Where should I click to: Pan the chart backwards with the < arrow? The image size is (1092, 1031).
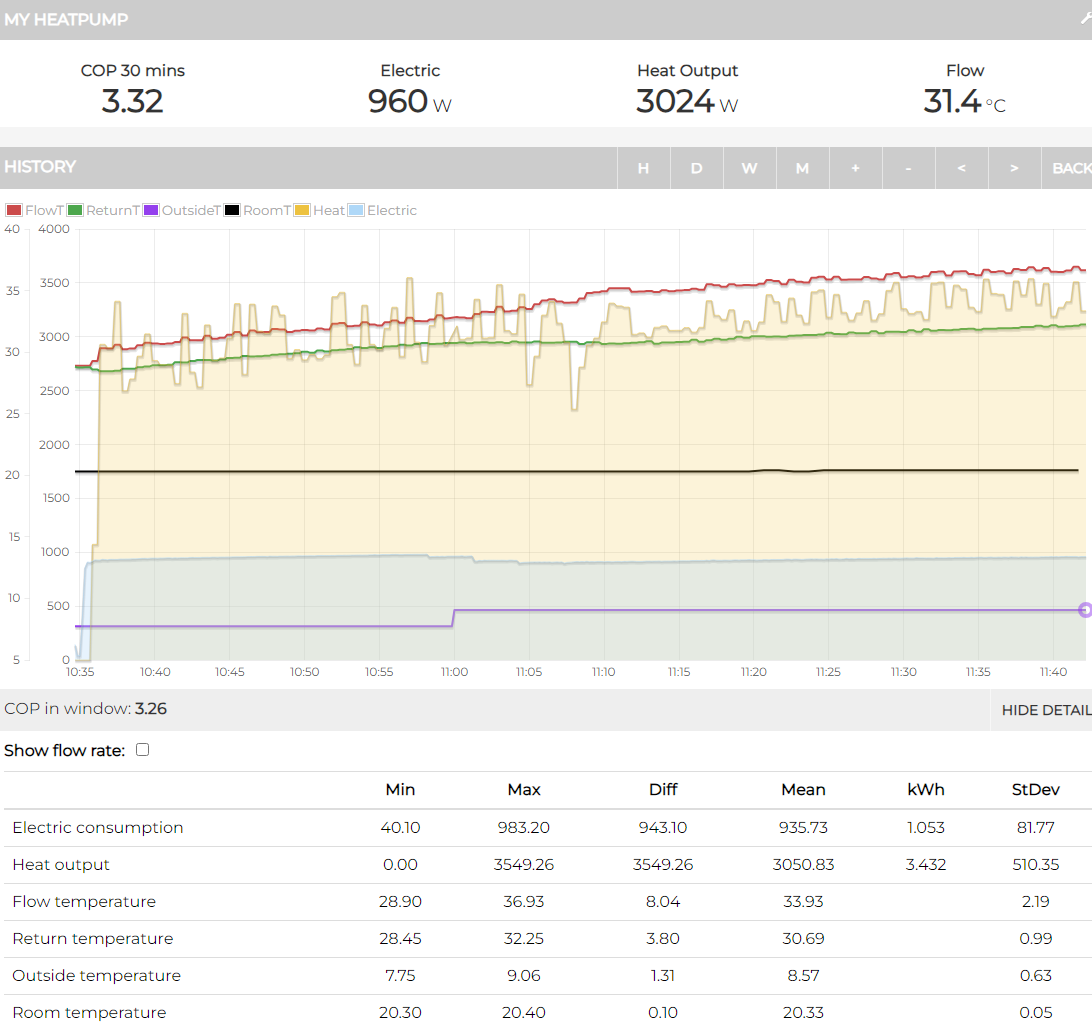tap(961, 168)
